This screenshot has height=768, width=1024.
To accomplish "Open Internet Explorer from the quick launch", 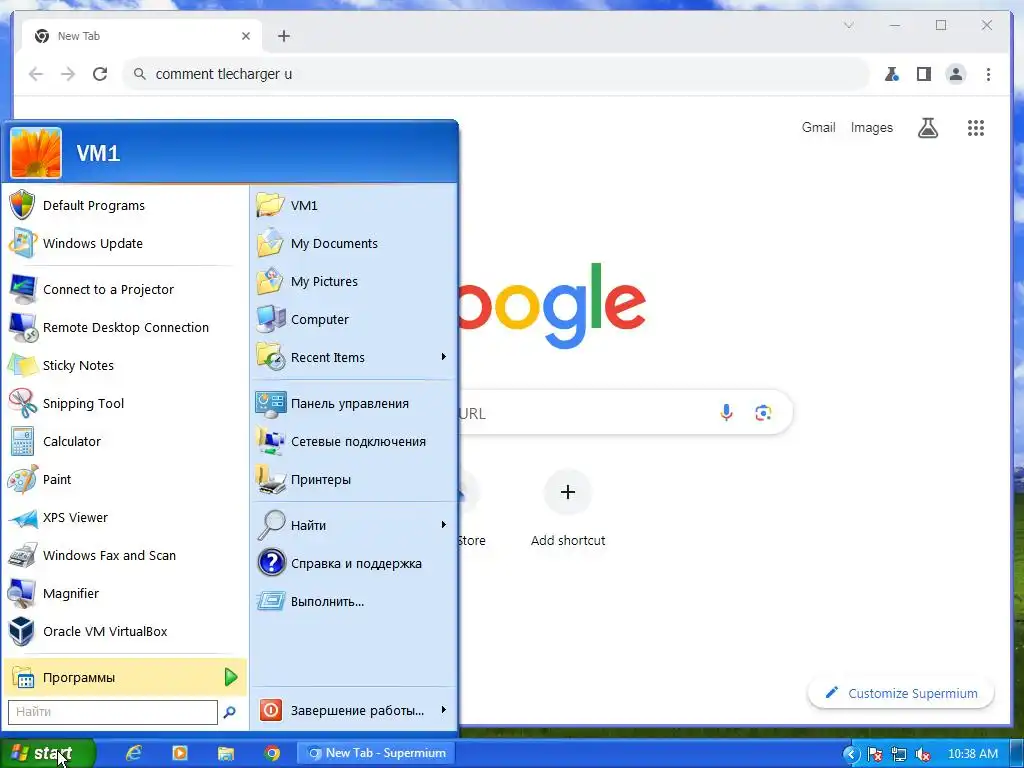I will point(134,753).
